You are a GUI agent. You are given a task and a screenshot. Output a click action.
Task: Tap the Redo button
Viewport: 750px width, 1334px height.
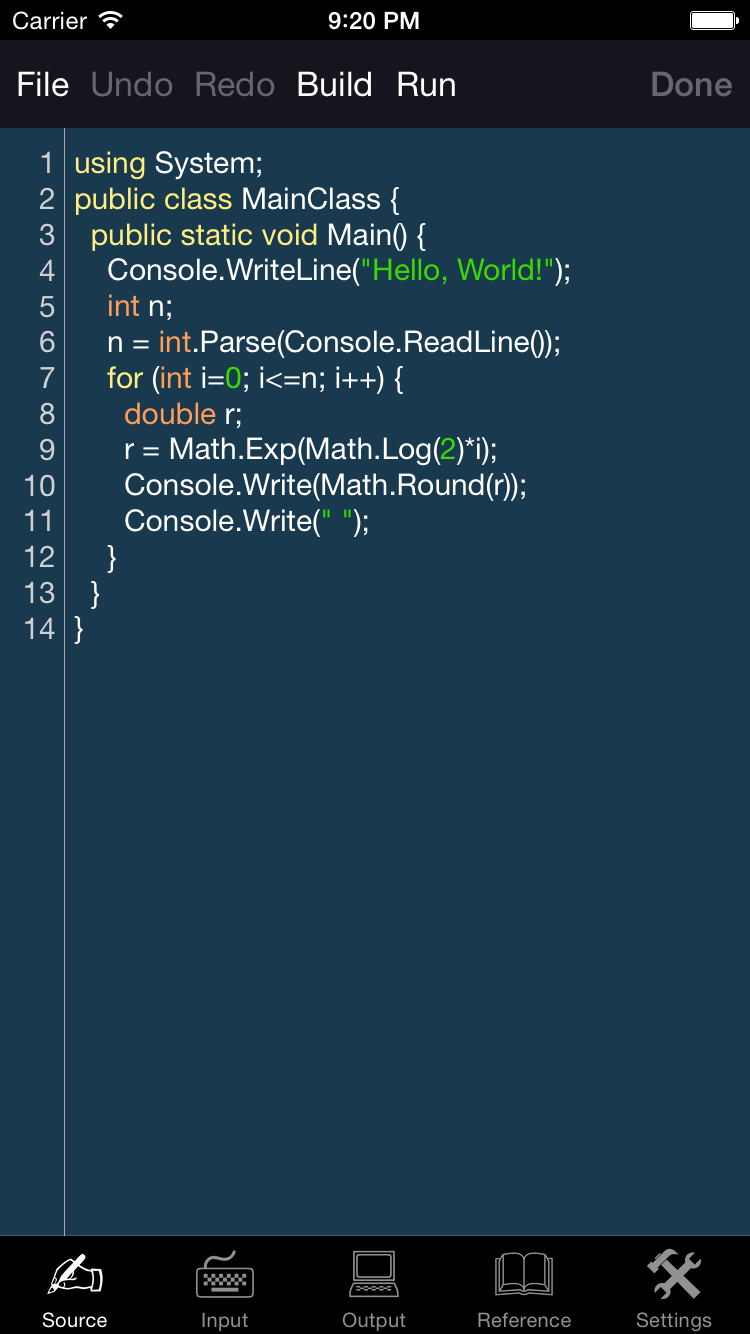point(235,85)
